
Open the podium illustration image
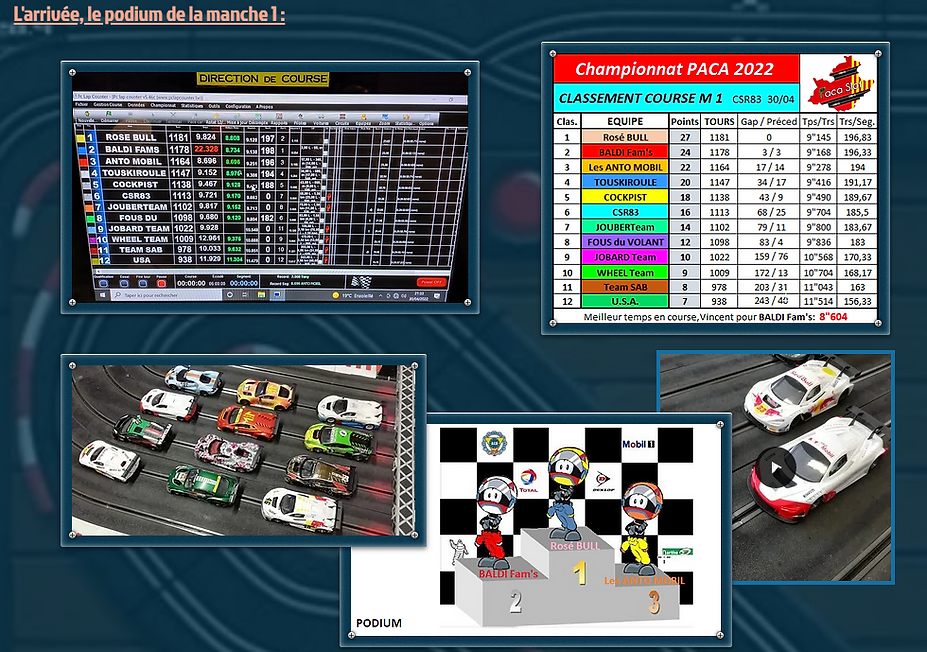point(536,528)
